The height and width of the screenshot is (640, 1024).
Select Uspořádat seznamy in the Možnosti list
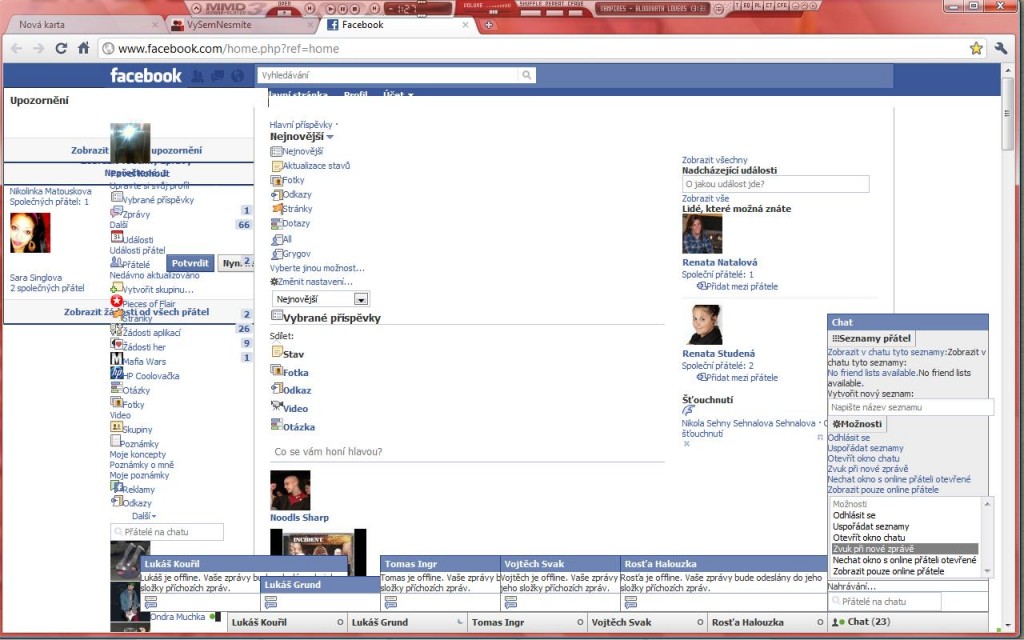point(871,526)
